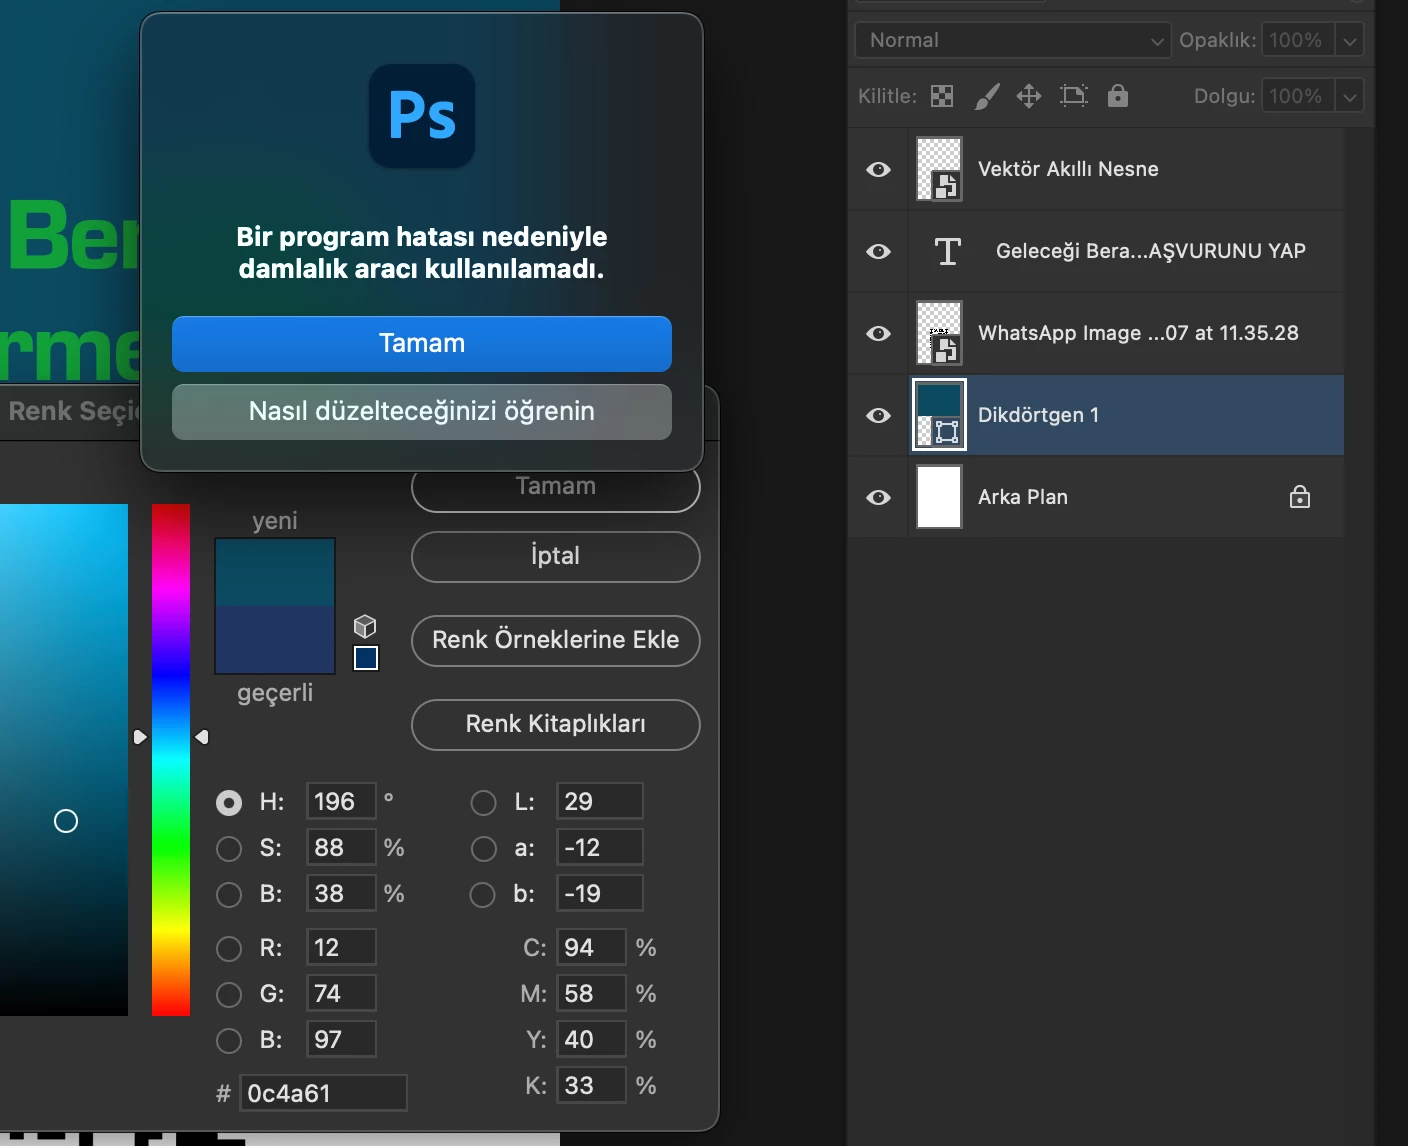Click the Y yellow percentage field

591,1040
